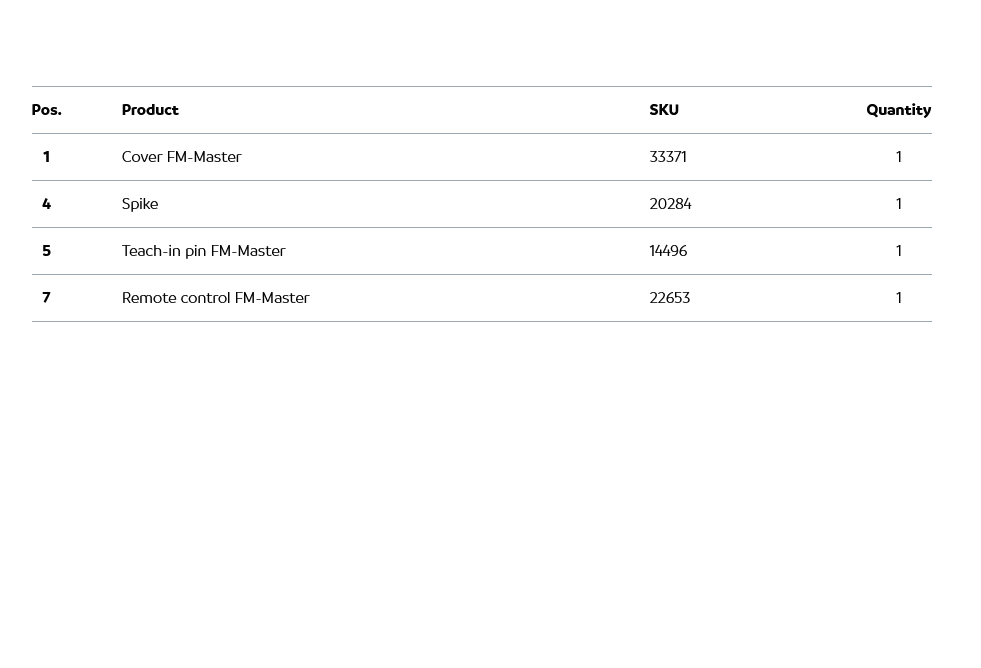Viewport: 981px width, 668px height.
Task: Click SKU number 14496
Action: point(668,251)
